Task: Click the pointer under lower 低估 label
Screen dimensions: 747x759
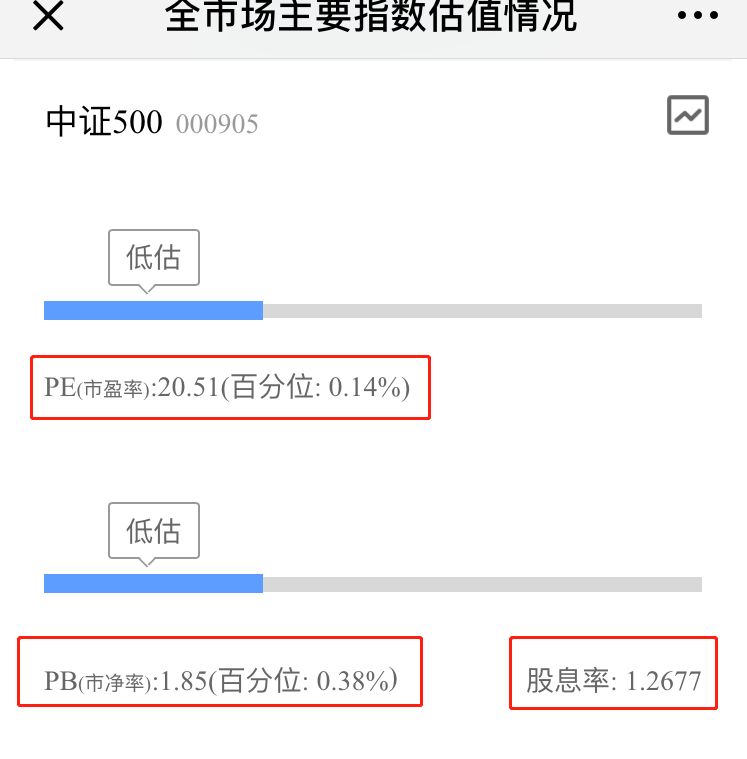Action: [147, 562]
